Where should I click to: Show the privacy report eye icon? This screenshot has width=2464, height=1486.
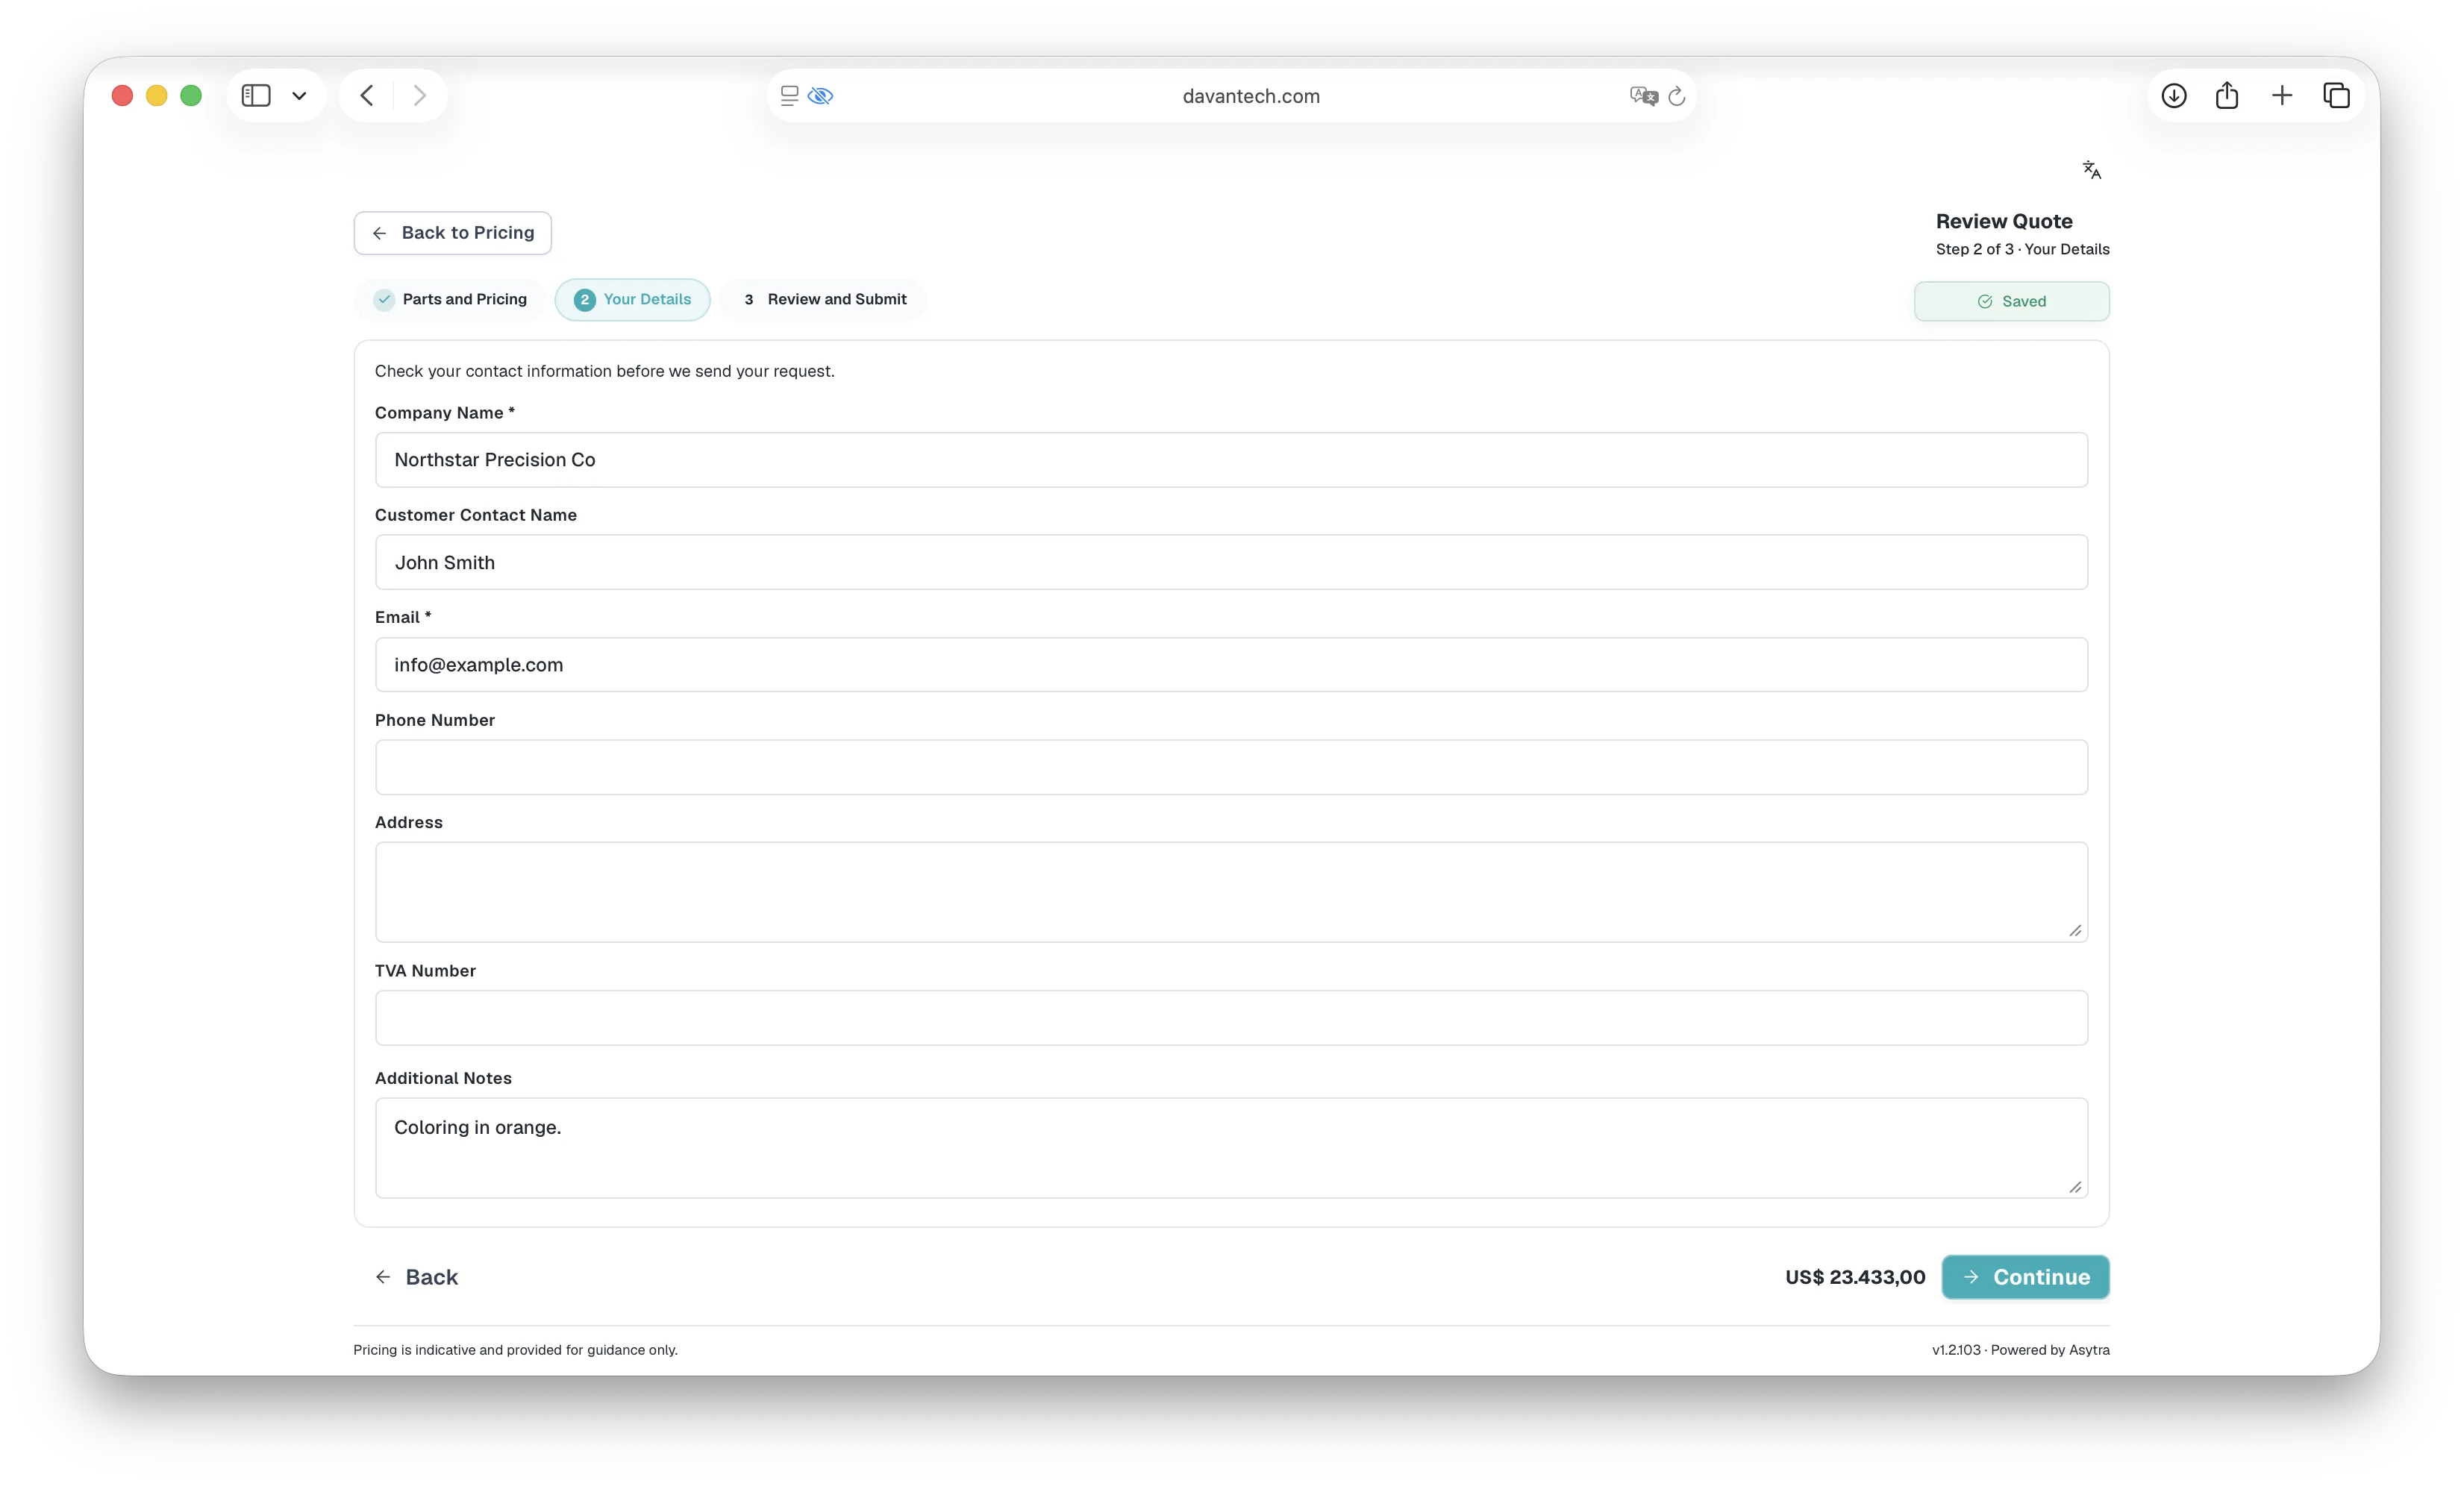[x=821, y=96]
